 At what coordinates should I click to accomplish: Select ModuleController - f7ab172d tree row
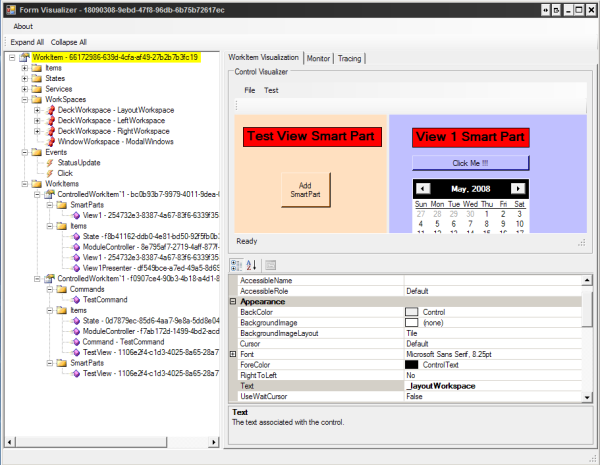point(151,331)
